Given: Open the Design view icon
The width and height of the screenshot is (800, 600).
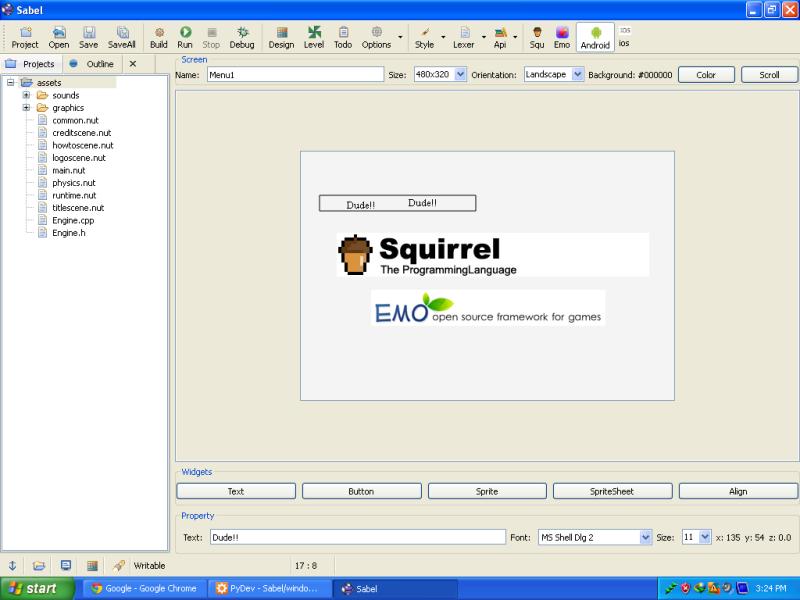Looking at the screenshot, I should pos(282,38).
